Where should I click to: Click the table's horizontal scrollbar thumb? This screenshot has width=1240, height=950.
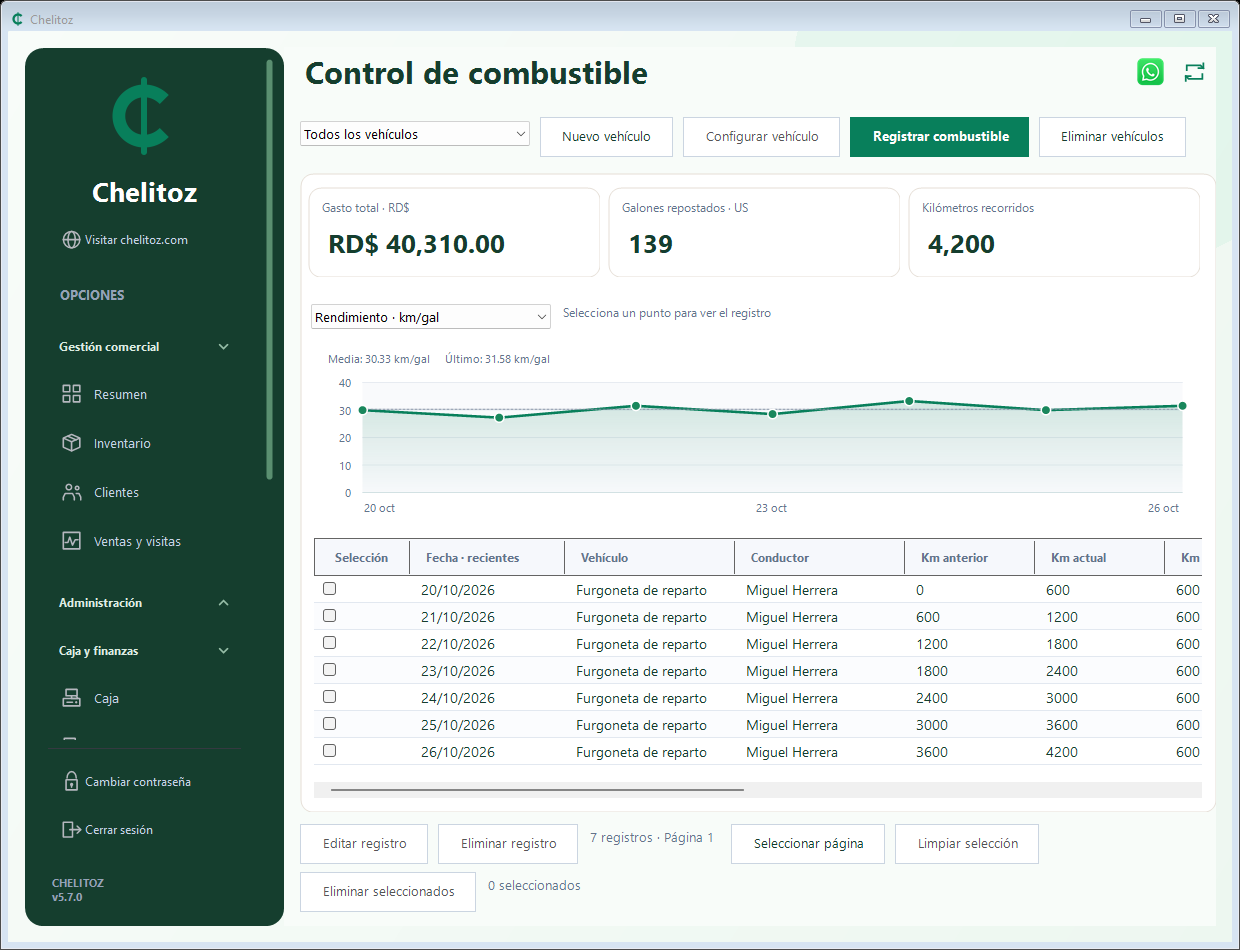pyautogui.click(x=537, y=790)
